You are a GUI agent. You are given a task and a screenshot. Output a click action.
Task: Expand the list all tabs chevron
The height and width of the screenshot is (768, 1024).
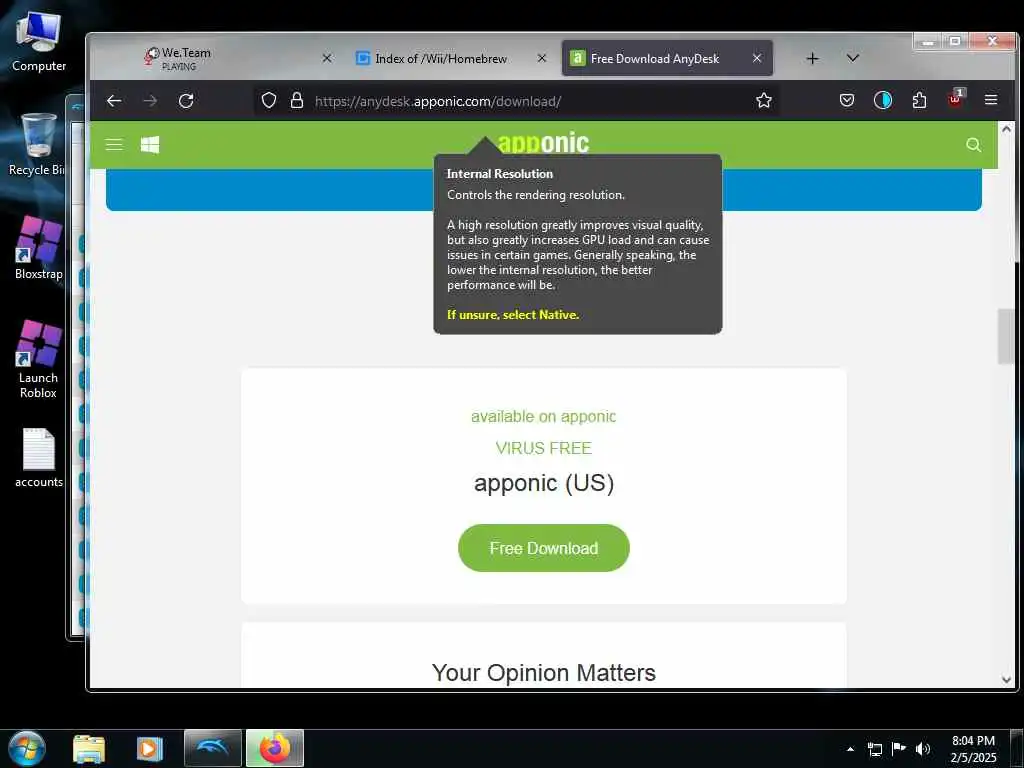[852, 58]
